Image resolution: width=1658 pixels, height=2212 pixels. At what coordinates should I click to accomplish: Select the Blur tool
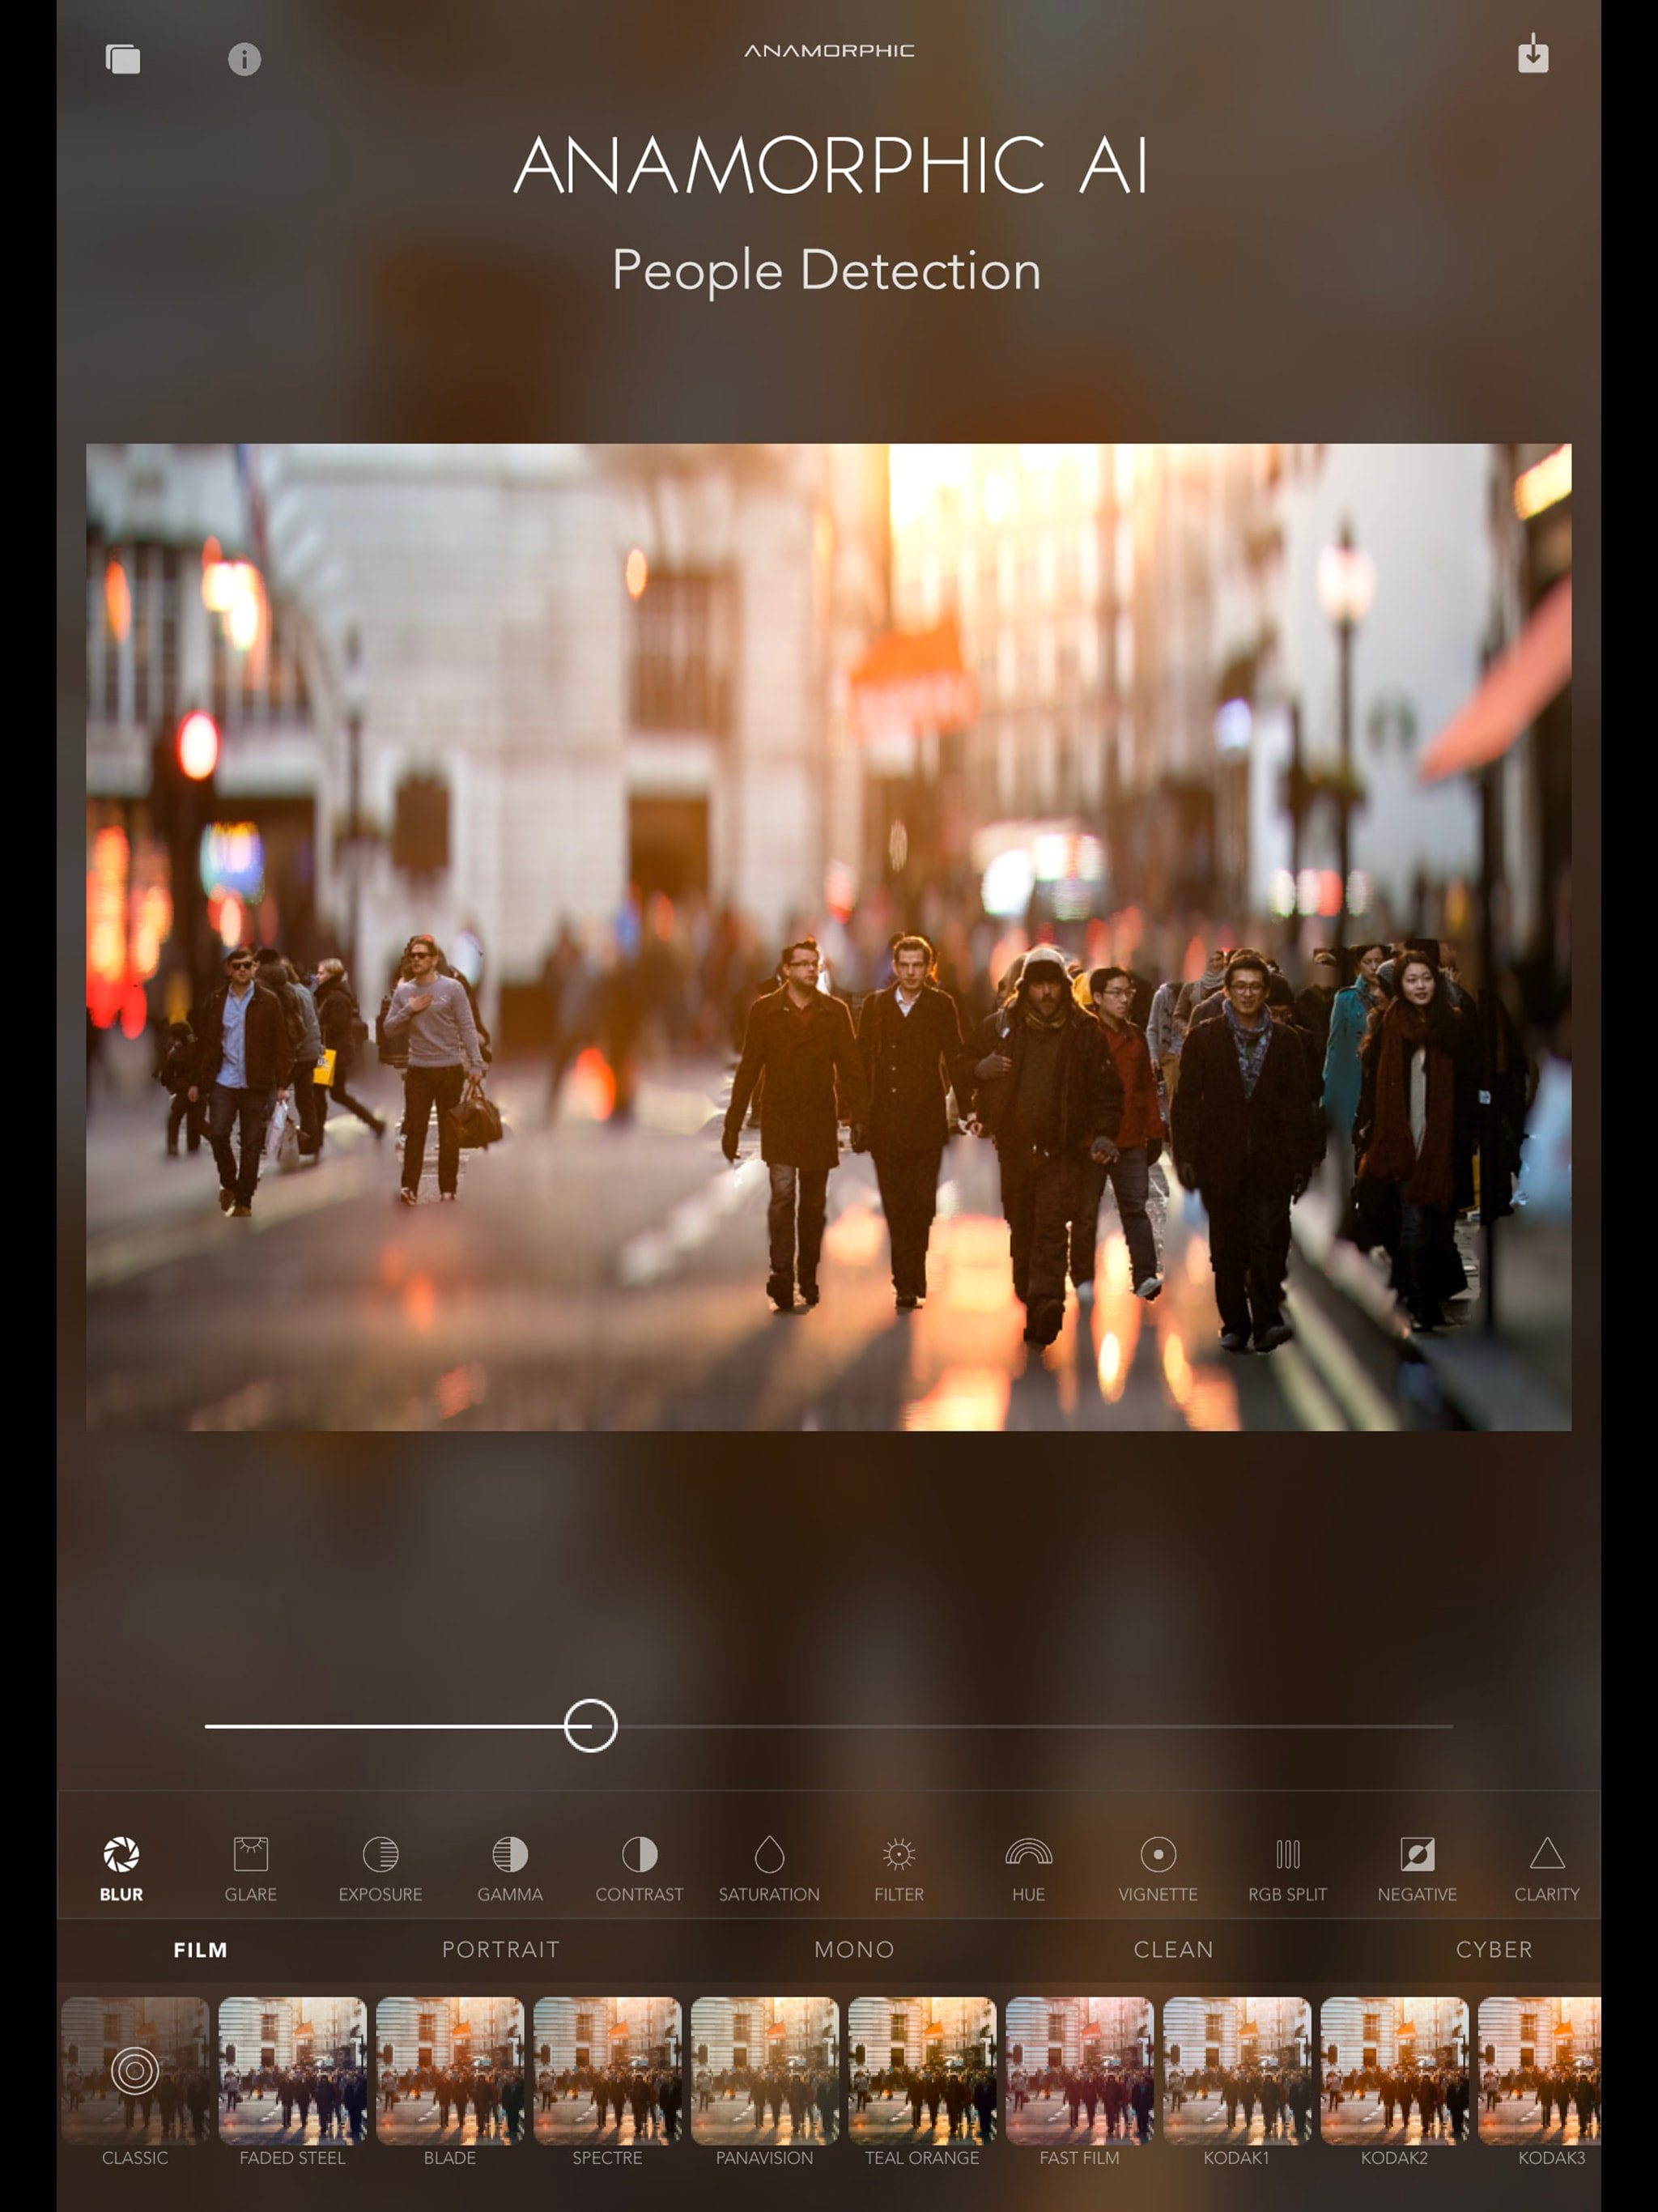(121, 1866)
